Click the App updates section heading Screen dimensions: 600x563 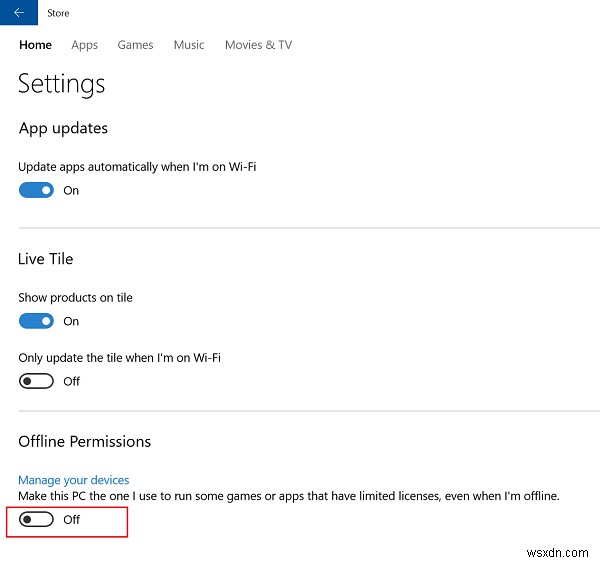(63, 129)
